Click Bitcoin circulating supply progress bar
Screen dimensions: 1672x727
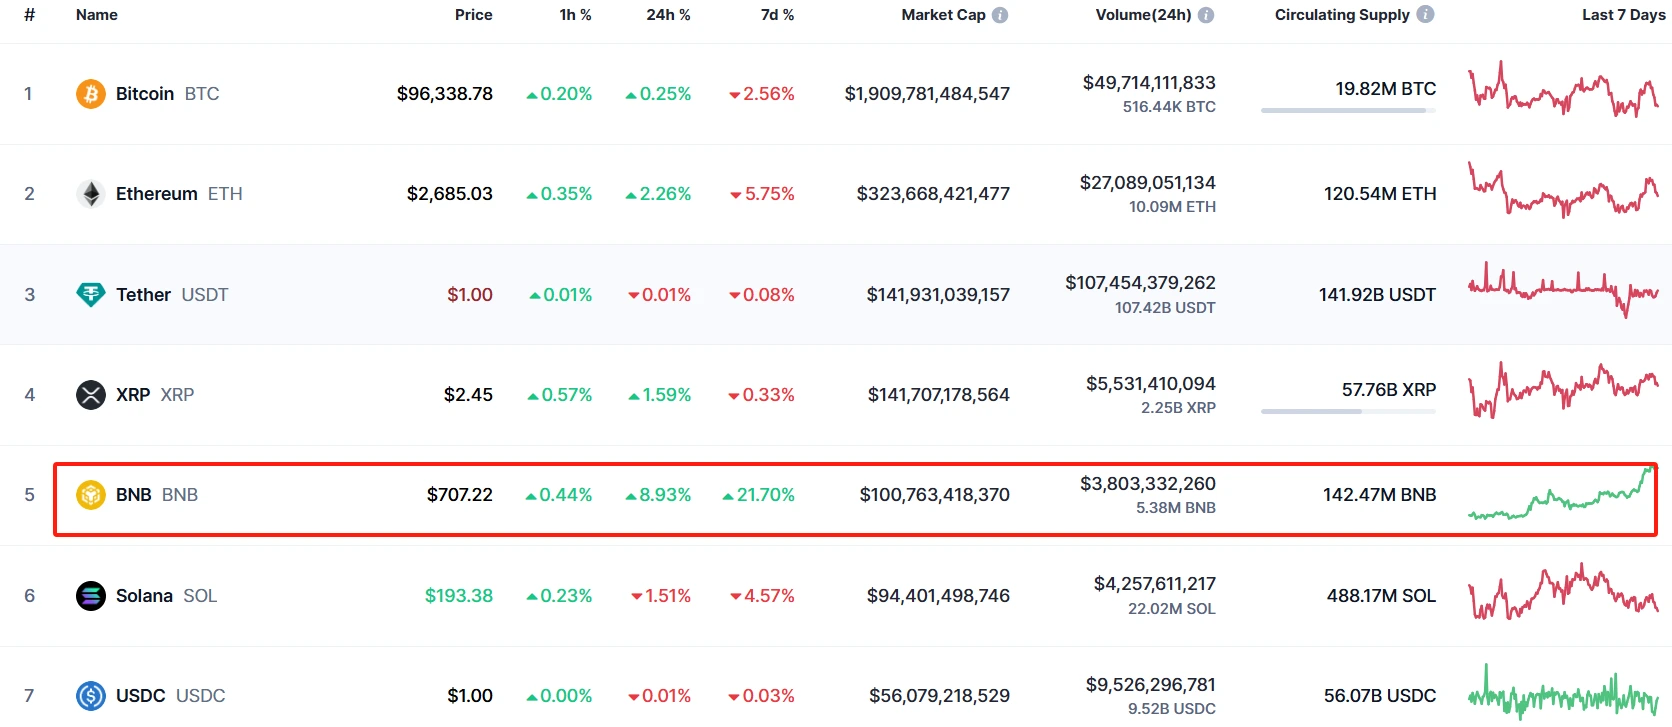[x=1348, y=111]
